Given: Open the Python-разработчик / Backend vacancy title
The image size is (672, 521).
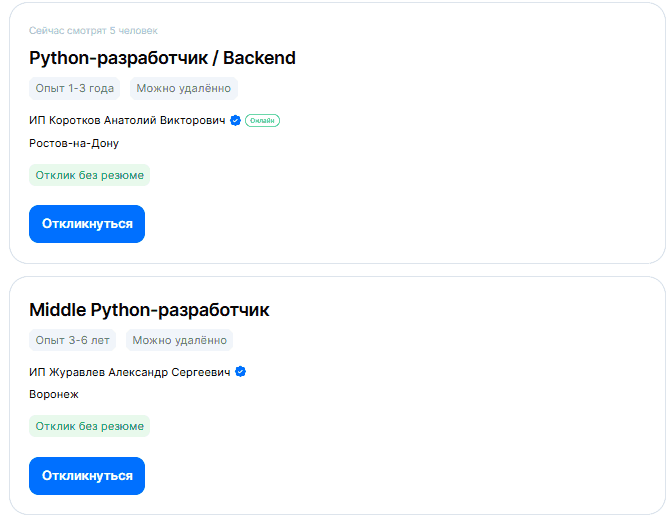Looking at the screenshot, I should (x=162, y=58).
